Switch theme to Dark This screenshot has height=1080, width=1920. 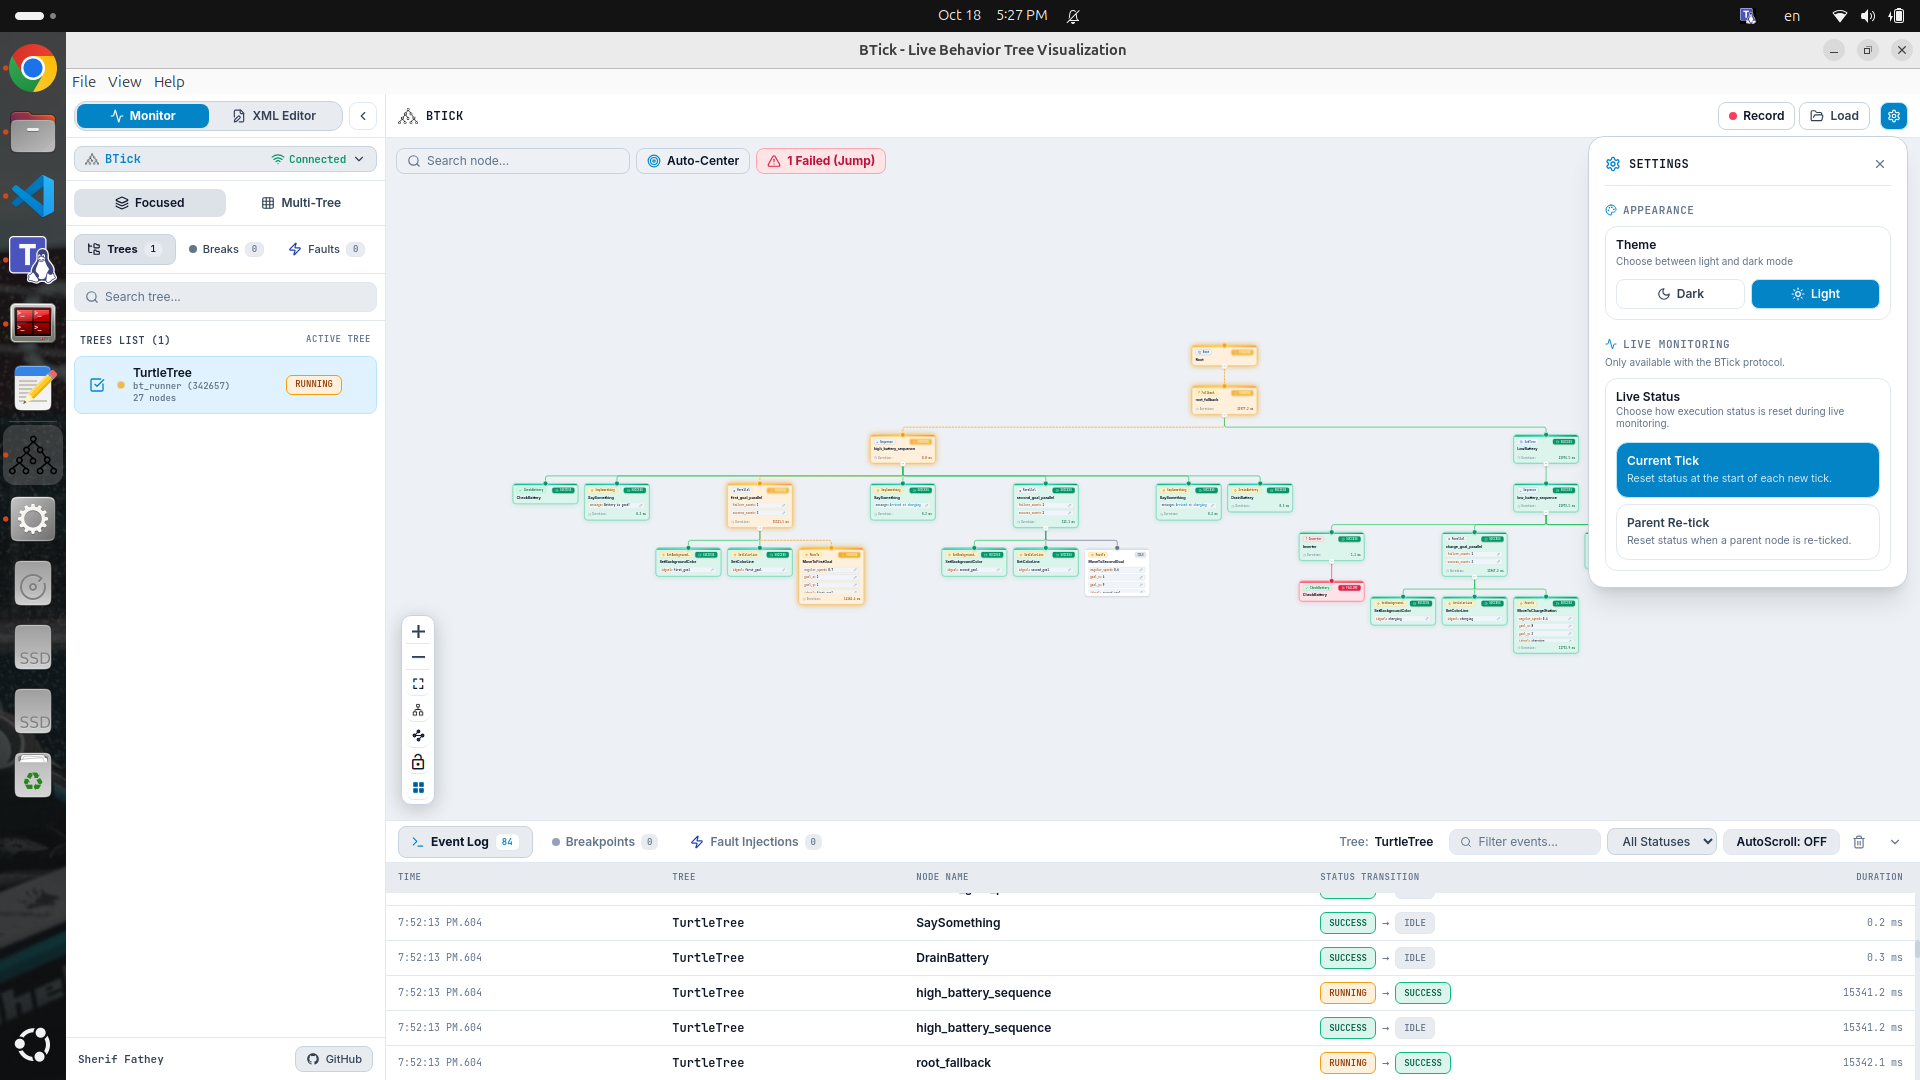1680,294
